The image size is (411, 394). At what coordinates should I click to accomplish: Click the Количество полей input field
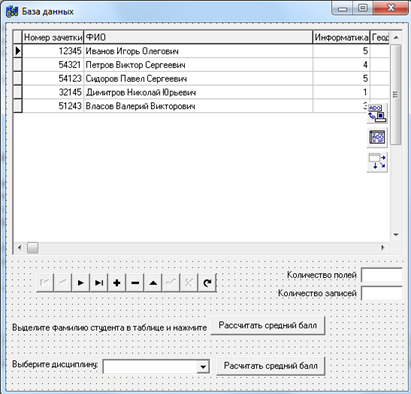382,275
